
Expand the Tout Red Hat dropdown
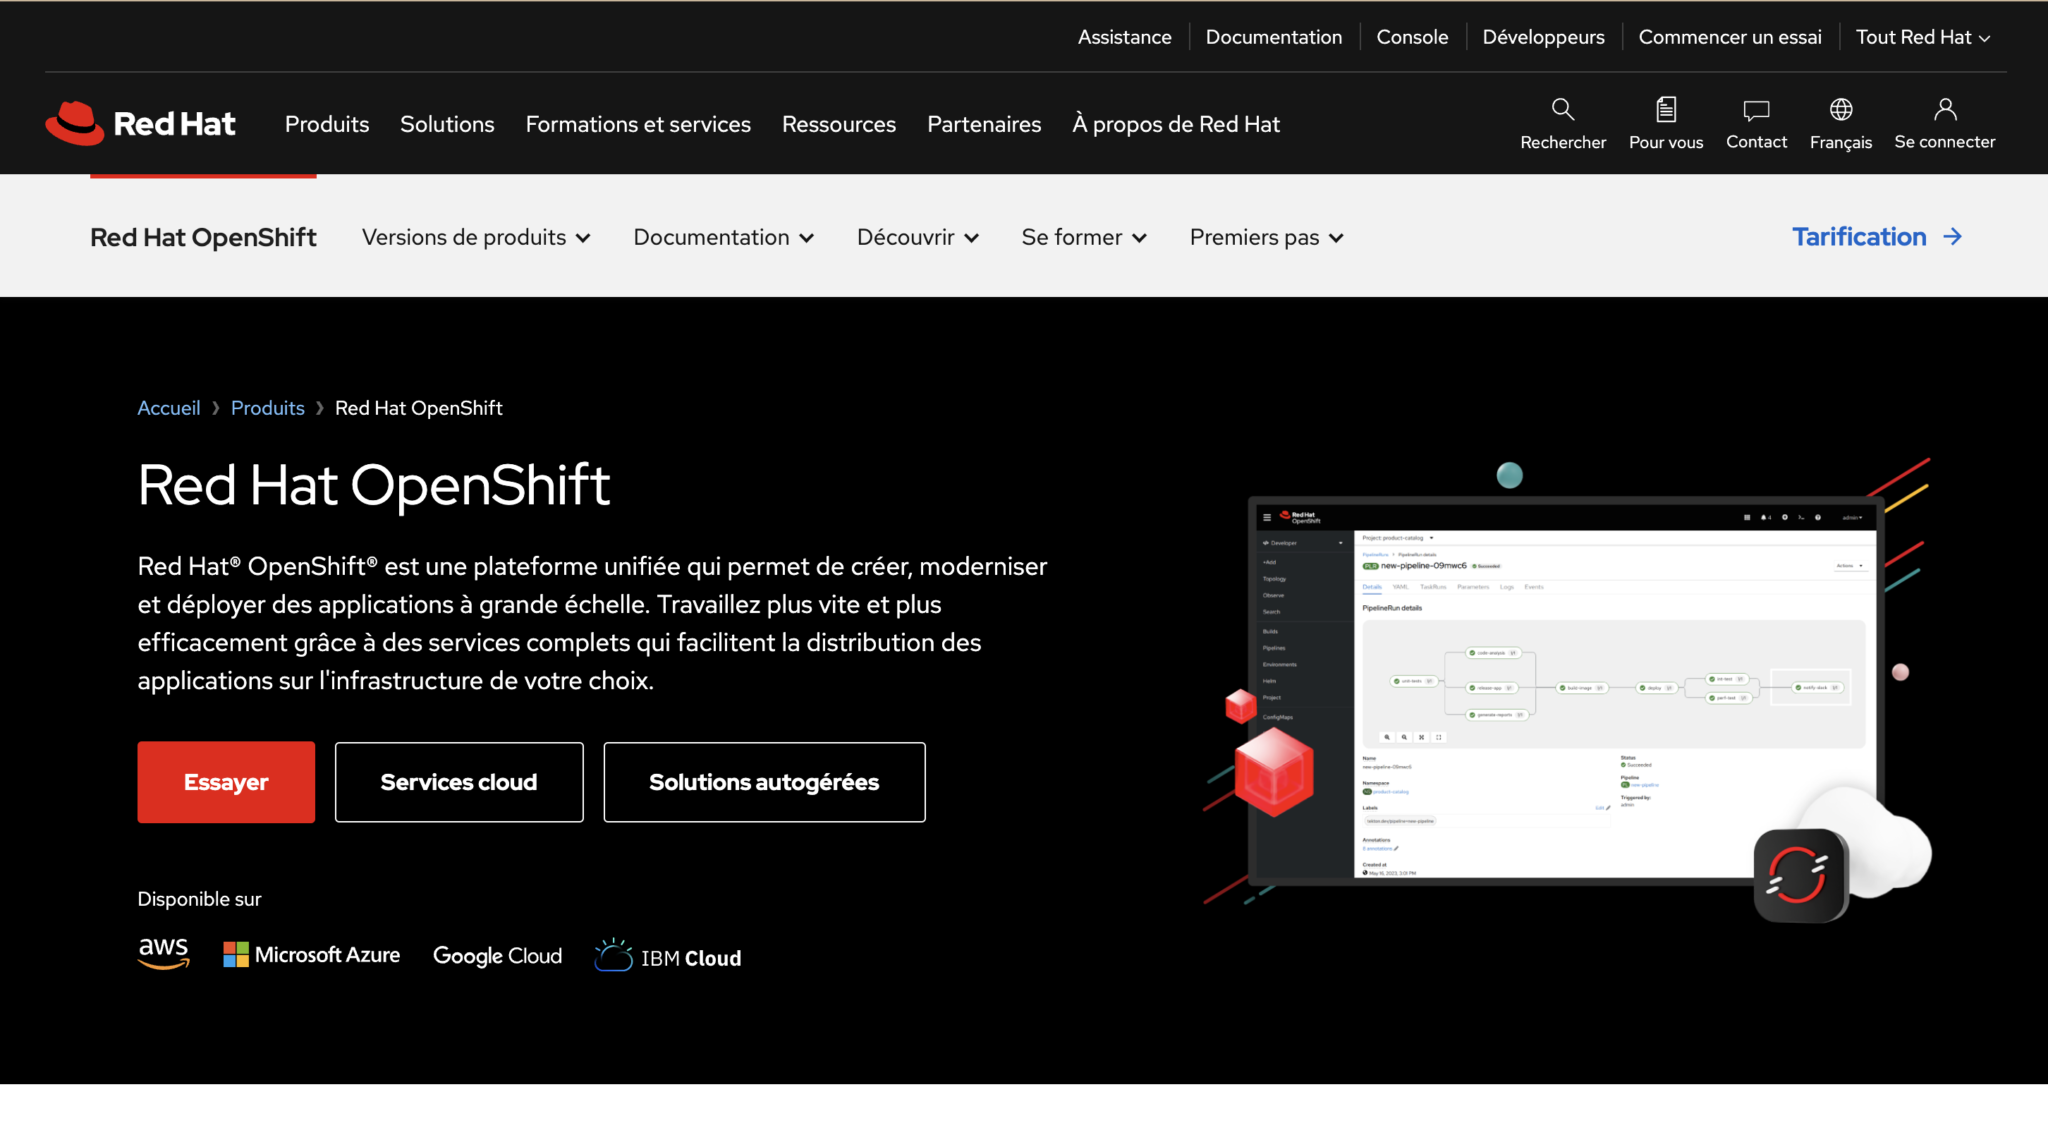point(1923,37)
